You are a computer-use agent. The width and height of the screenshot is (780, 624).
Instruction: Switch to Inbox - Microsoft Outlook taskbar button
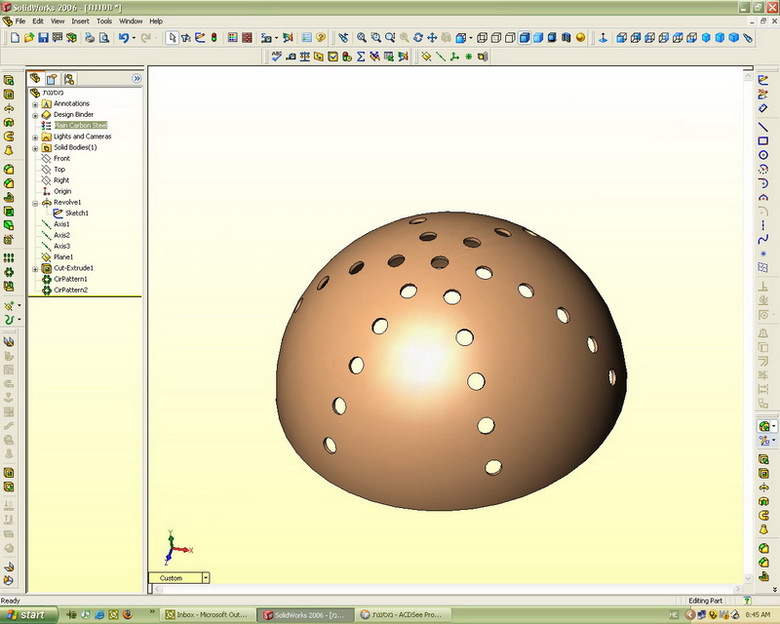coord(205,614)
